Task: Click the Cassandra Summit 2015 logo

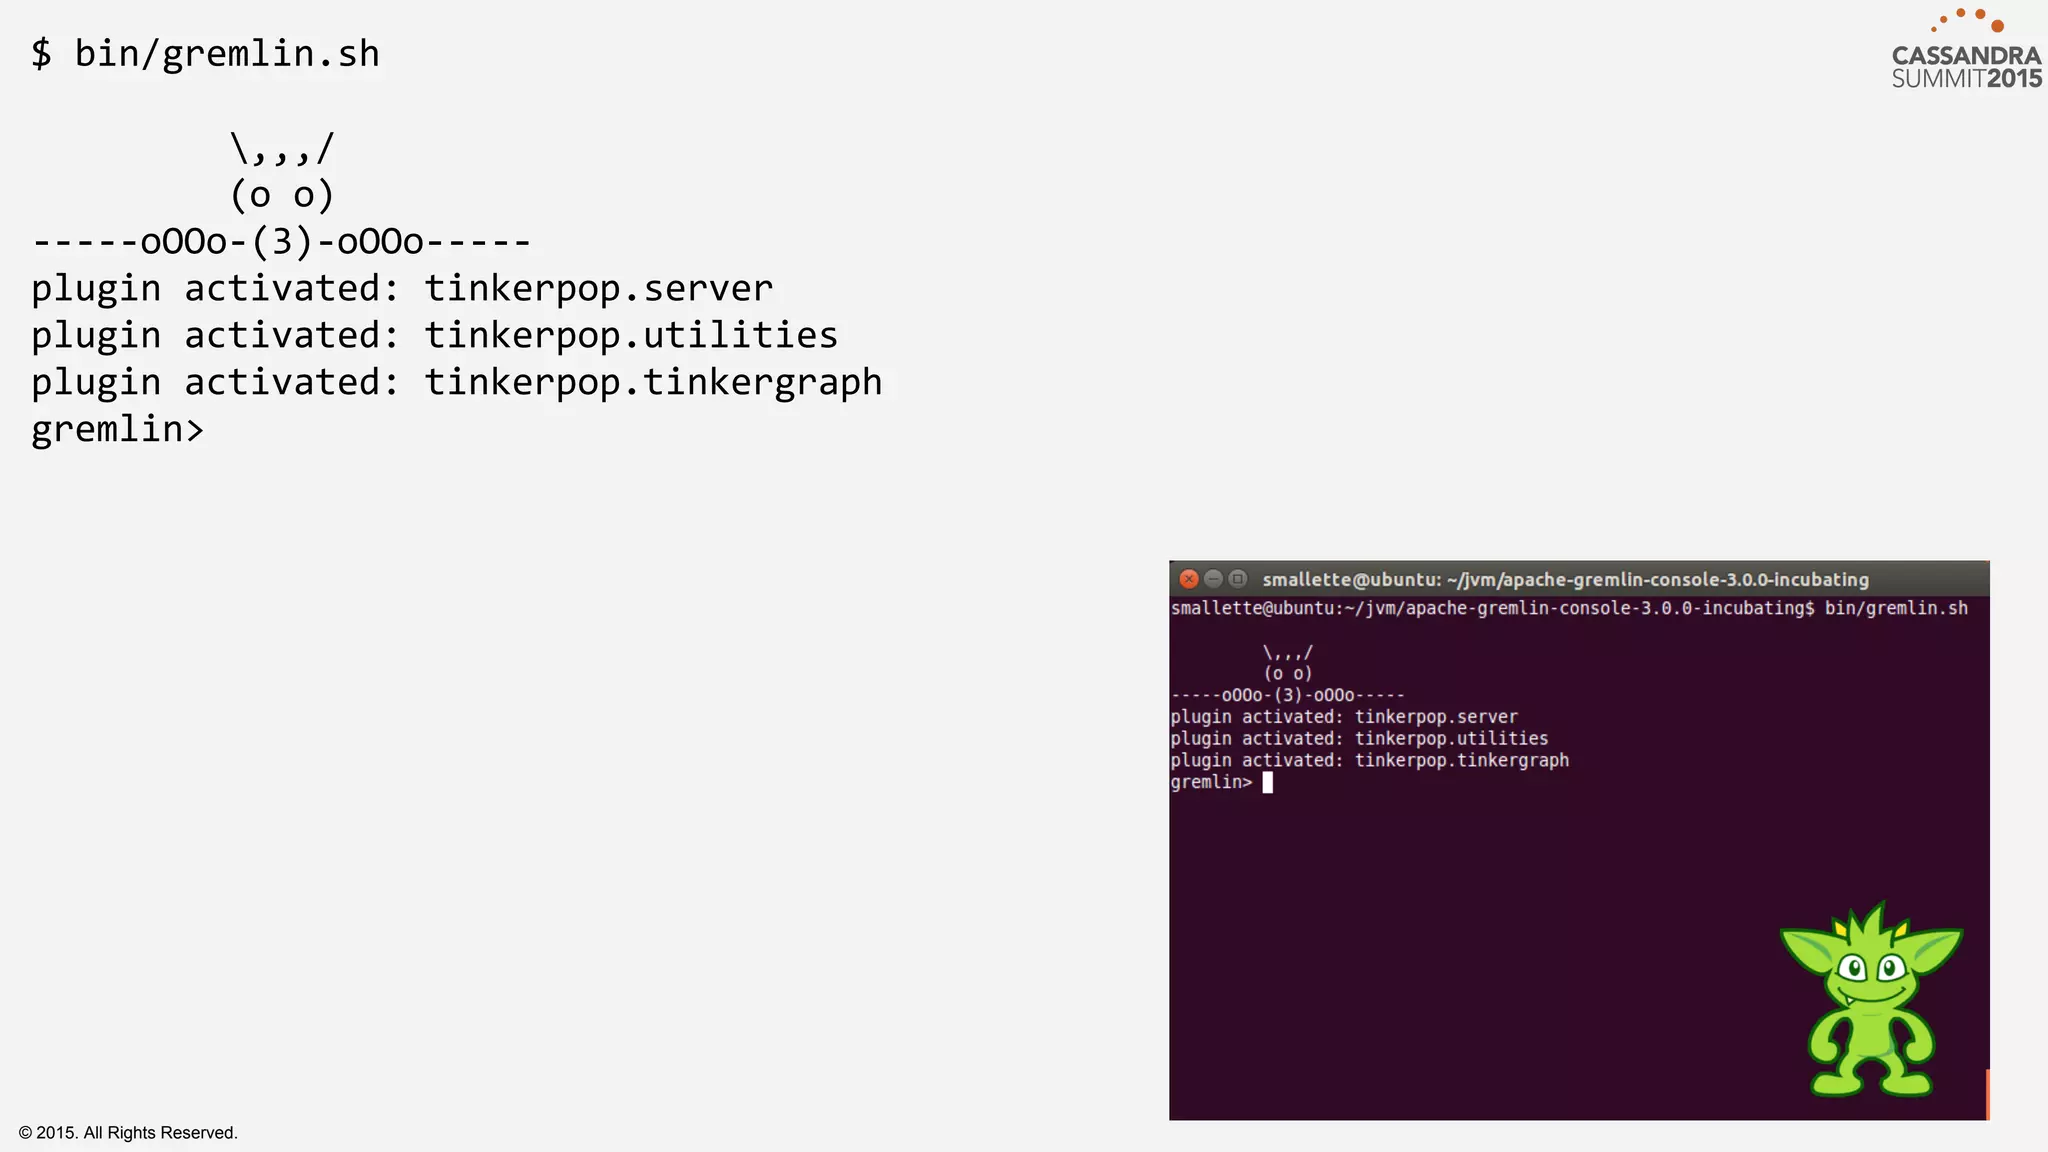Action: pos(1966,66)
